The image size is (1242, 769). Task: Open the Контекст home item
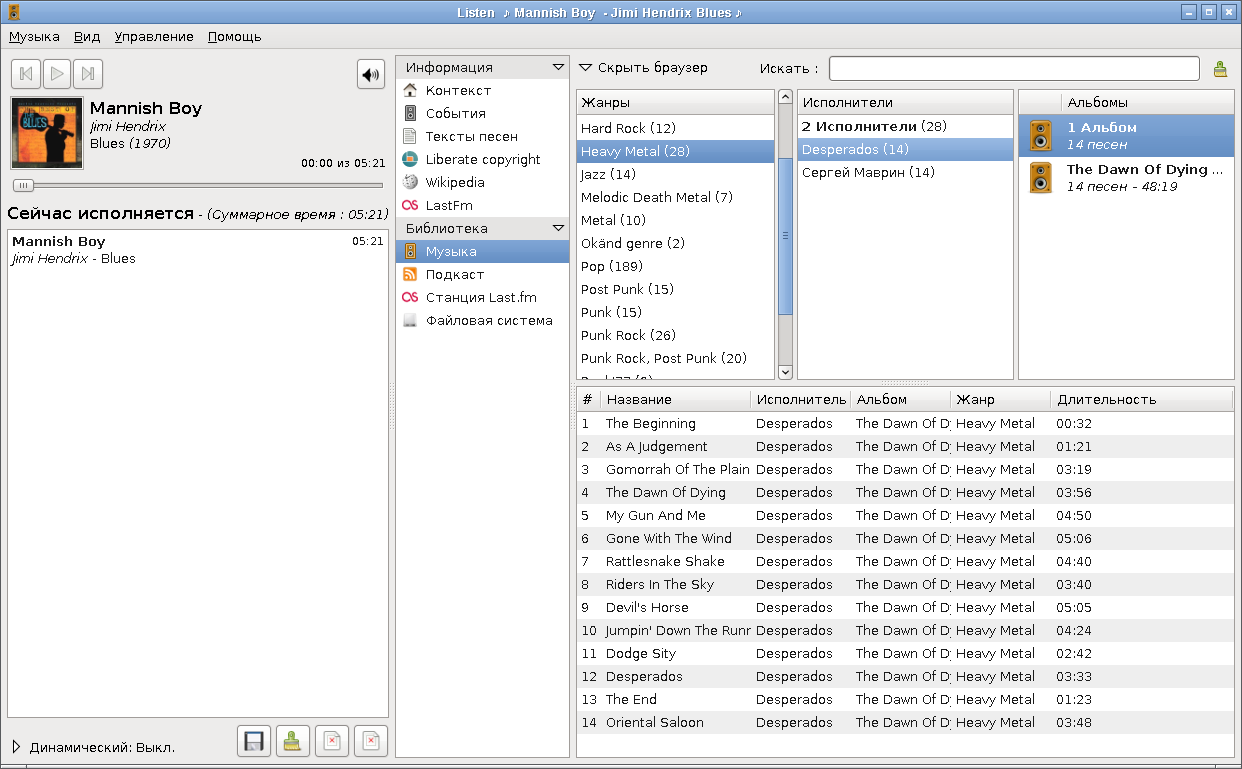pos(483,90)
